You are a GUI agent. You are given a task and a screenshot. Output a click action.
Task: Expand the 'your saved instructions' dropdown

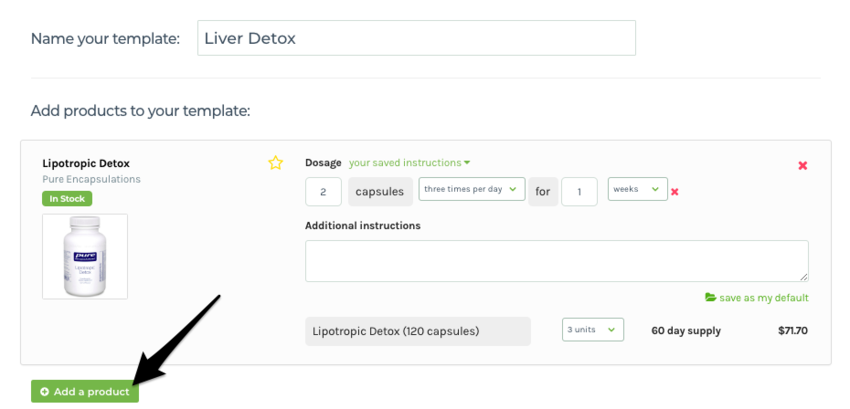point(409,163)
